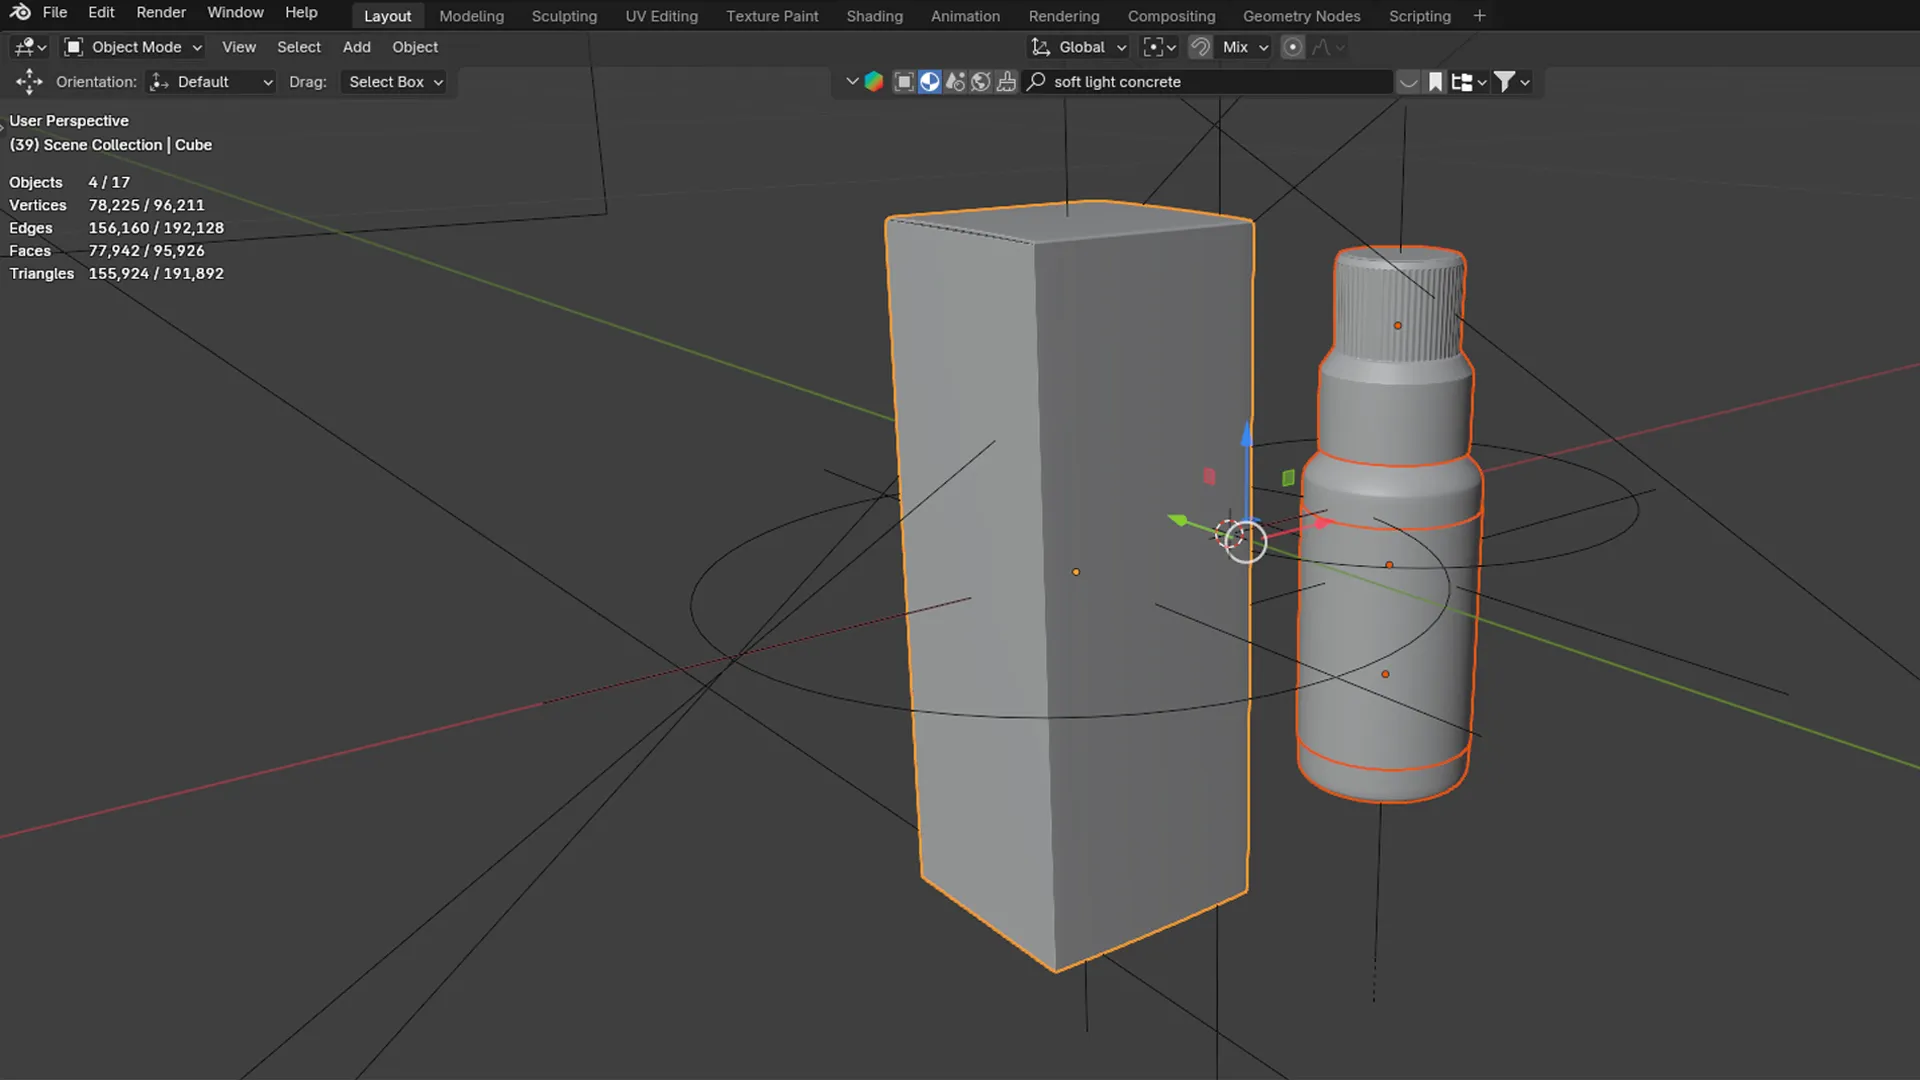Open the Select Box drag dropdown
The width and height of the screenshot is (1920, 1080).
coord(393,82)
